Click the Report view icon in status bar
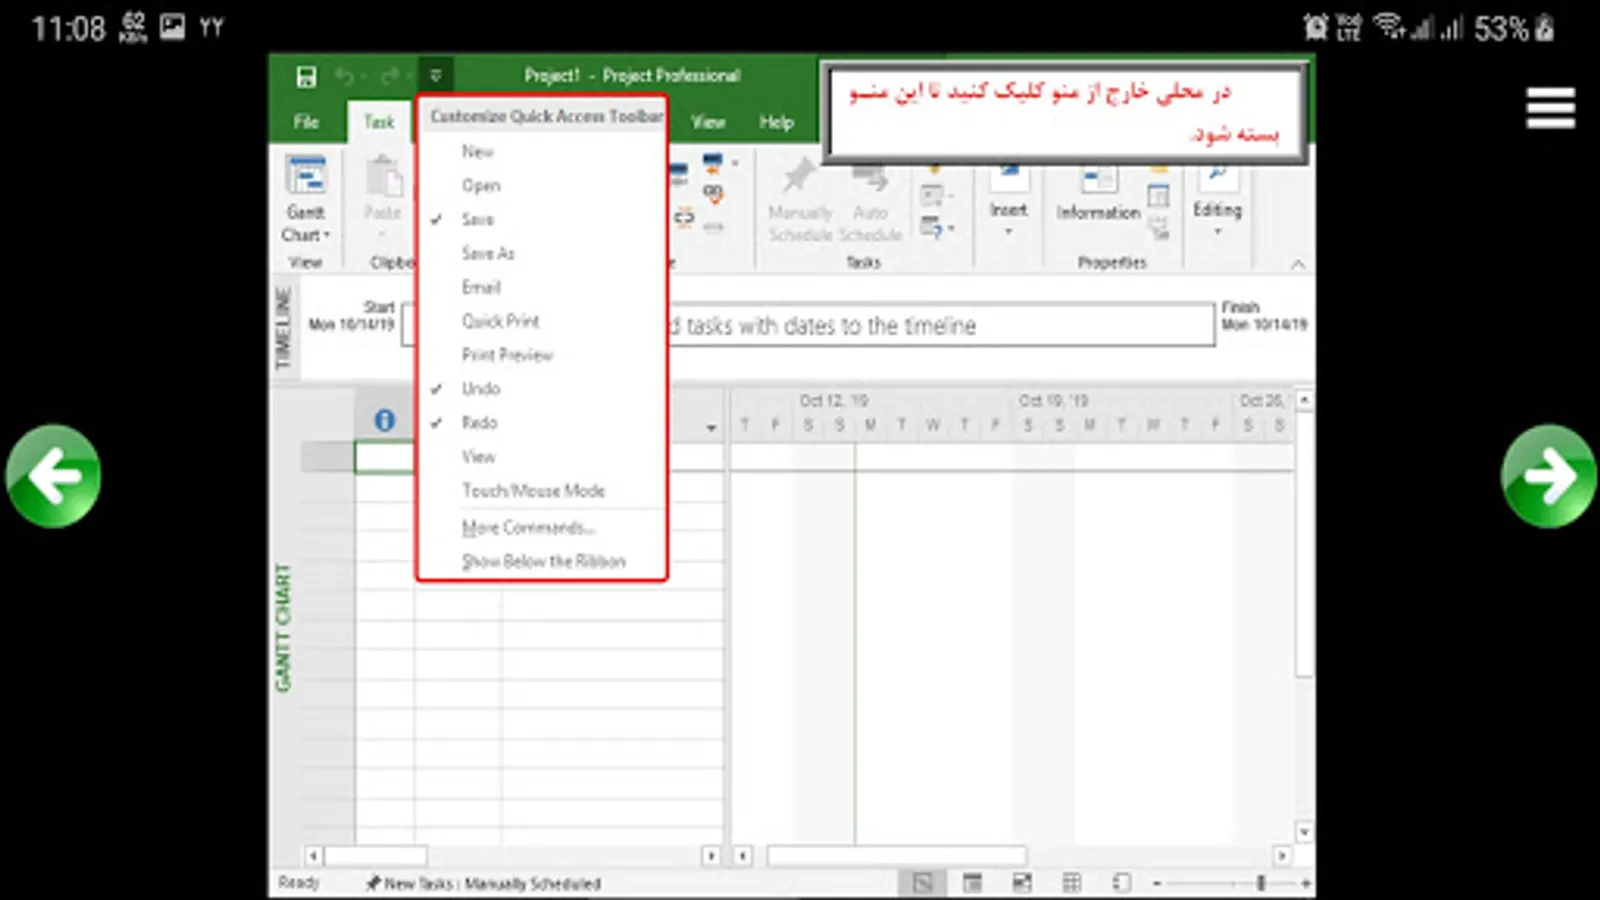 [1122, 883]
